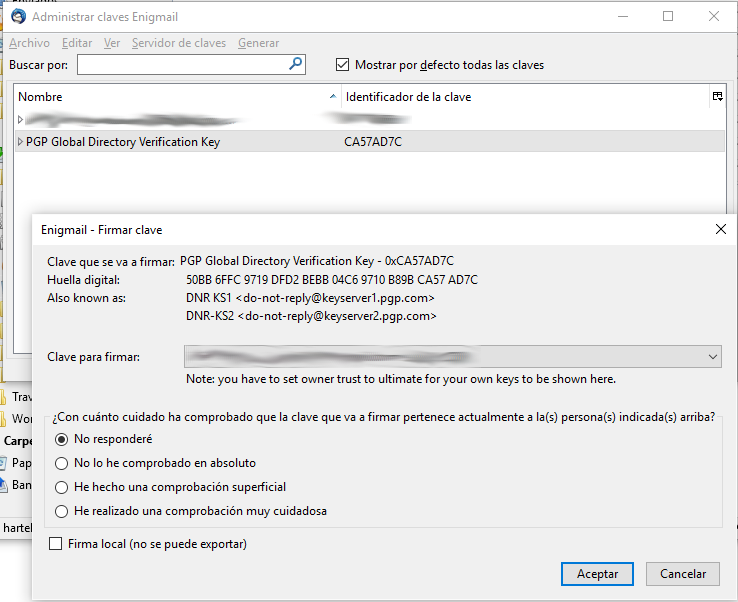Open the Ver menu

coord(112,43)
